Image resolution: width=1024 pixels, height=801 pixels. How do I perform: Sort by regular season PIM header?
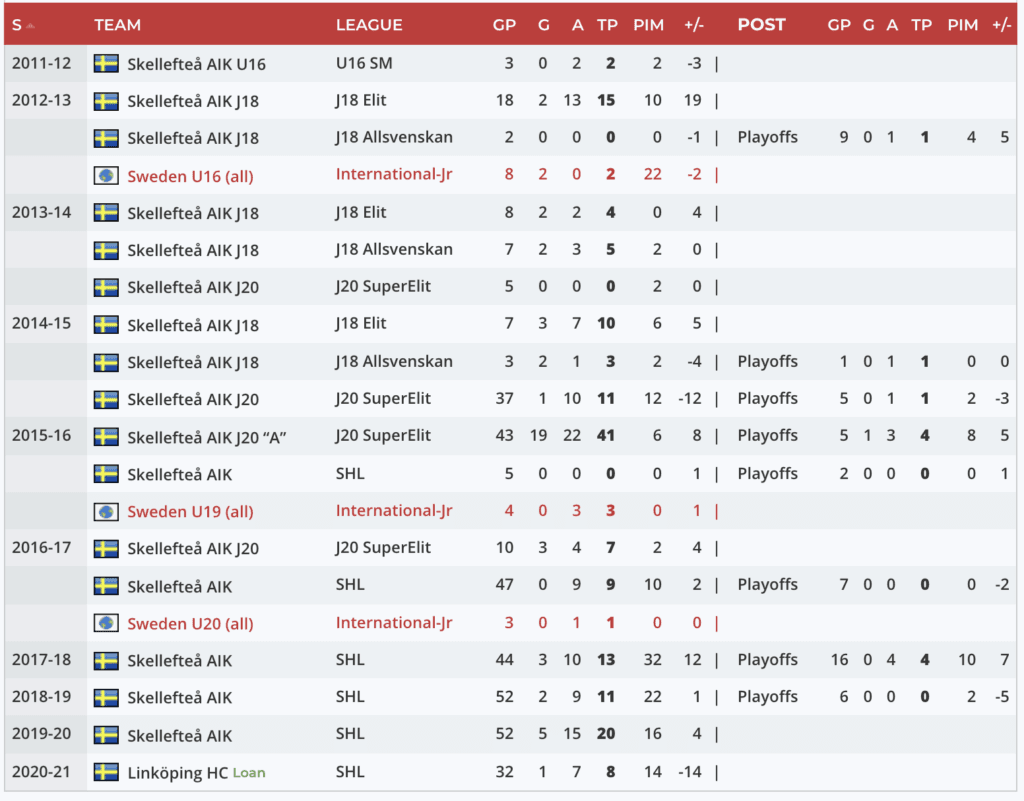point(648,25)
